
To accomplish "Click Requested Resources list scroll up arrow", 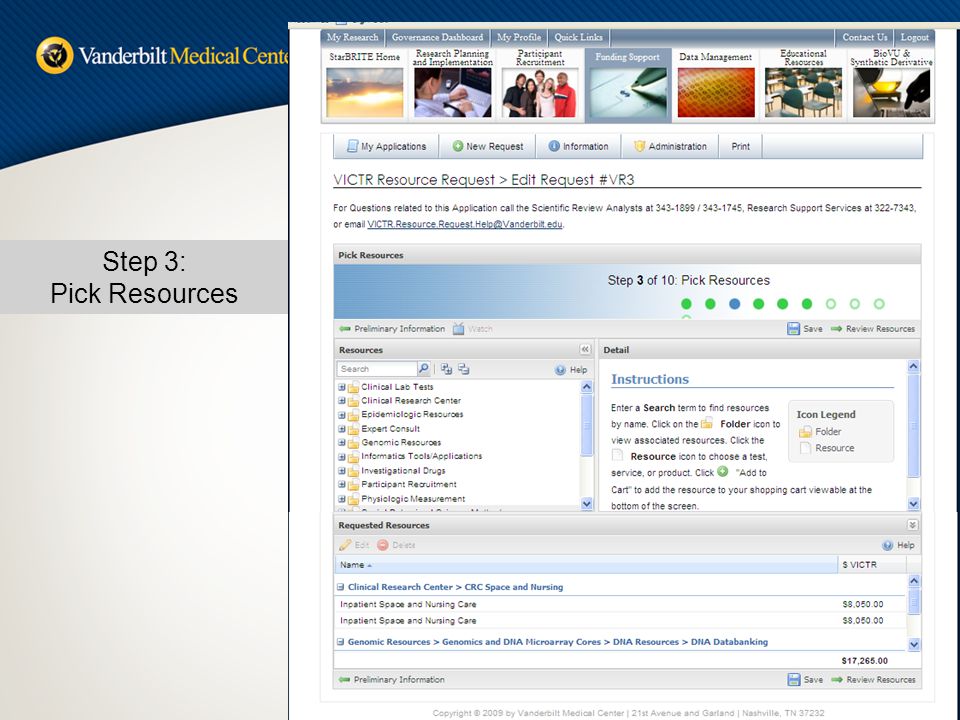I will (913, 580).
